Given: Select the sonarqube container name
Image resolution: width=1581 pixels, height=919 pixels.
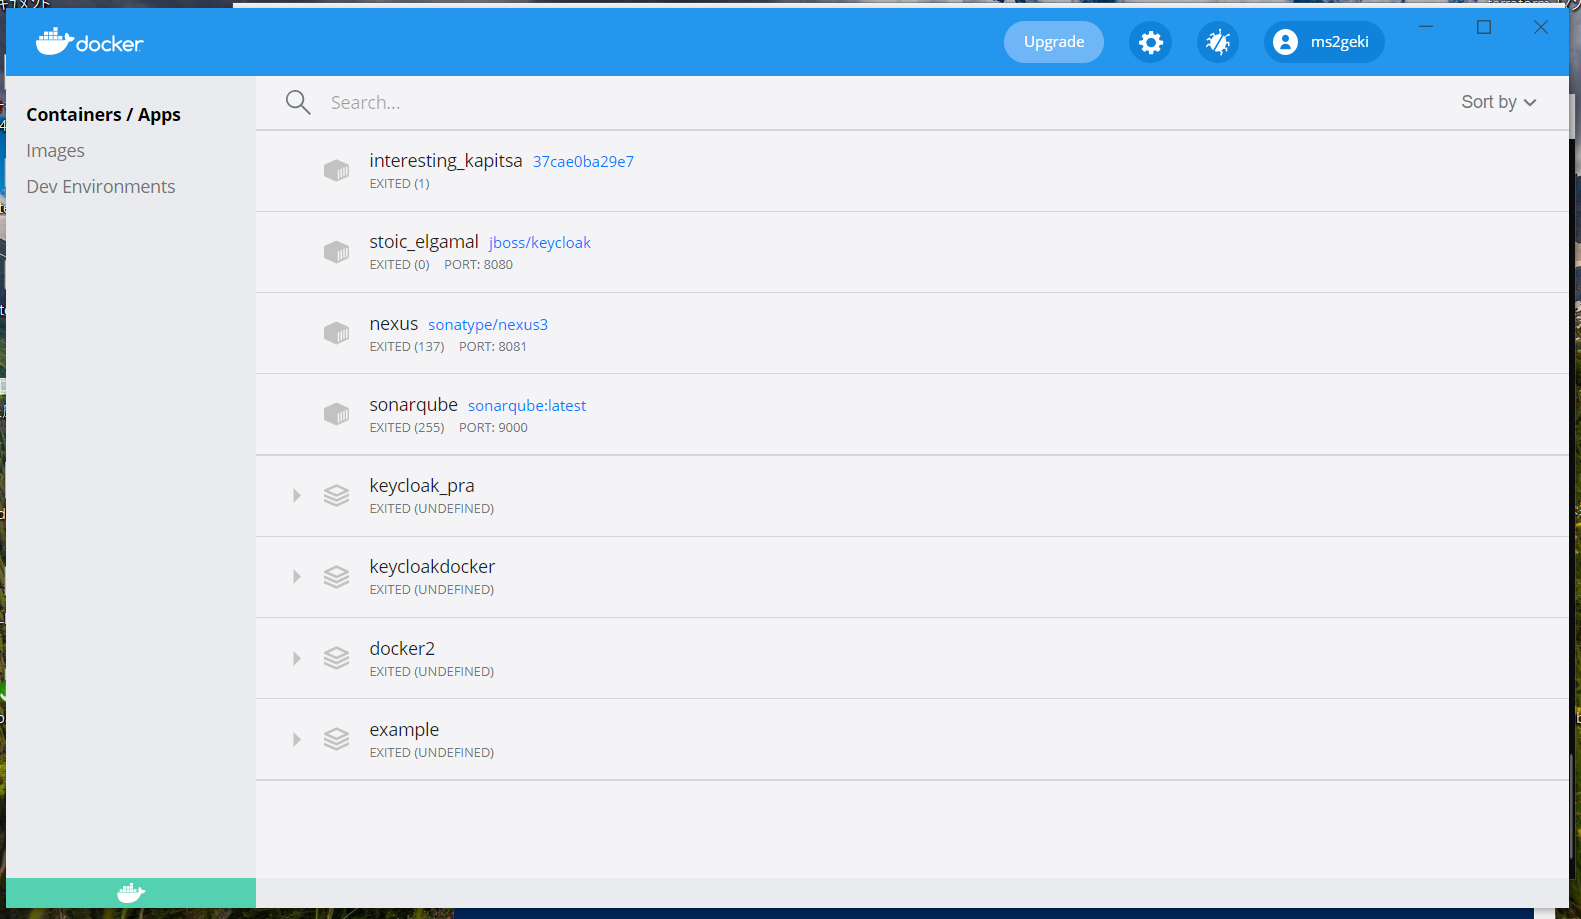Looking at the screenshot, I should coord(413,405).
